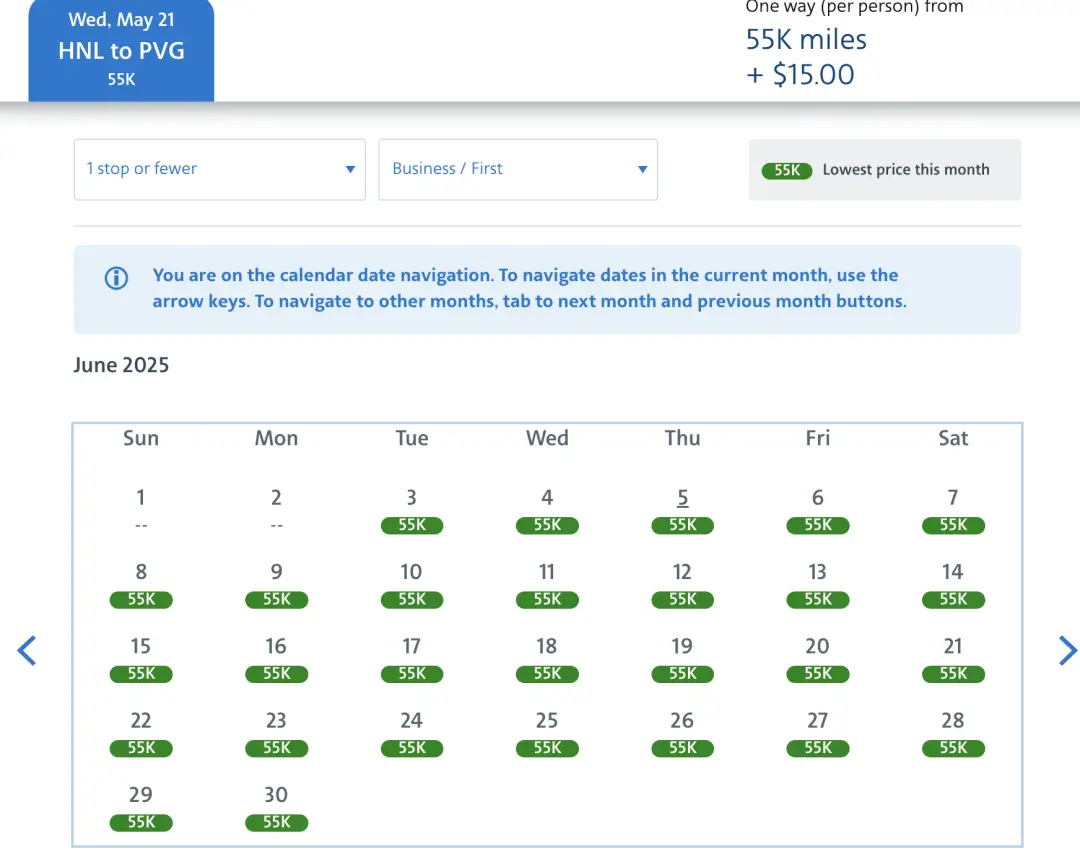Select June 5 on the calendar
Image resolution: width=1080 pixels, height=867 pixels.
682,509
